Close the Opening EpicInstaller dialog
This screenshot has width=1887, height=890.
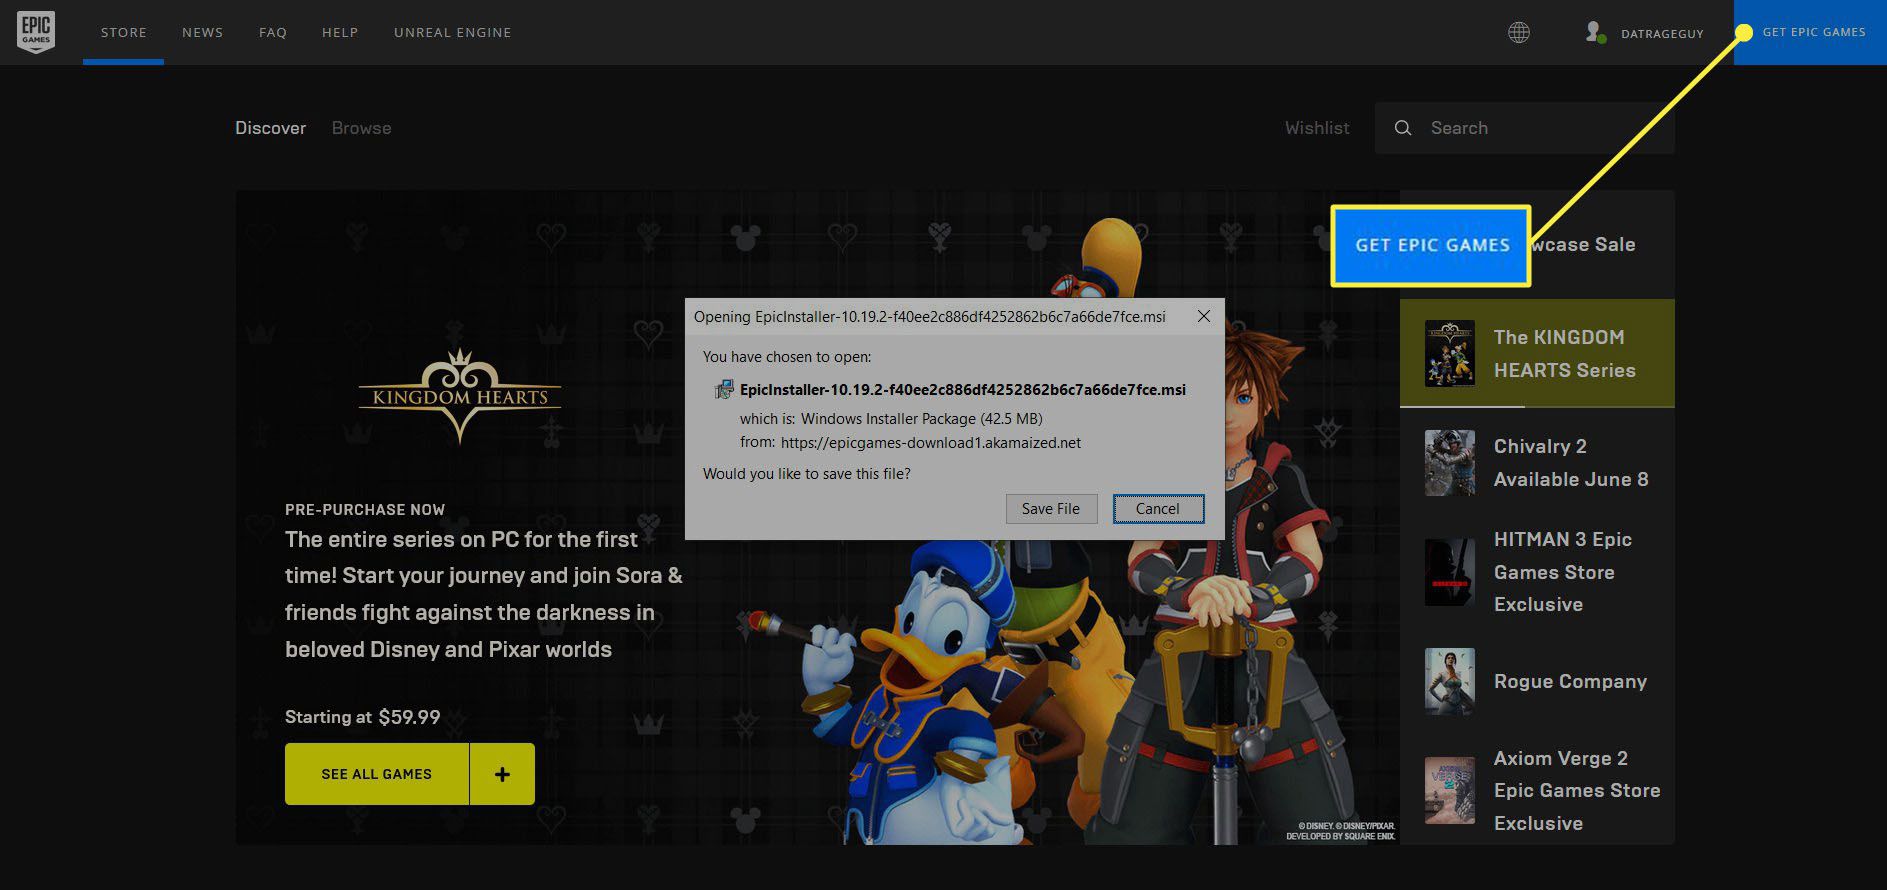(1204, 316)
